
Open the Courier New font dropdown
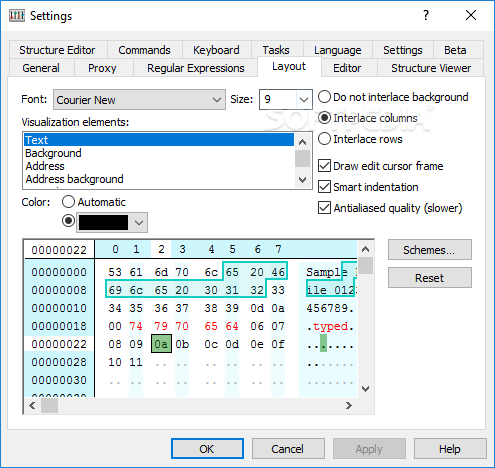tap(139, 99)
